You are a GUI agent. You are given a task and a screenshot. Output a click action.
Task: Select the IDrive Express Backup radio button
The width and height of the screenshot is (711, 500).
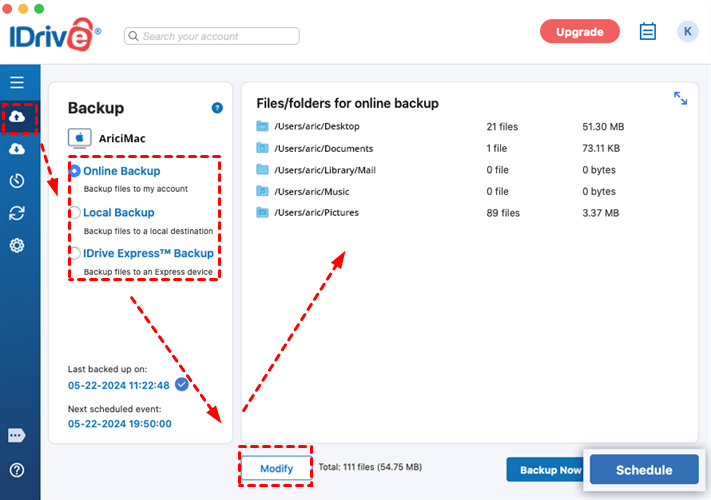(x=75, y=253)
